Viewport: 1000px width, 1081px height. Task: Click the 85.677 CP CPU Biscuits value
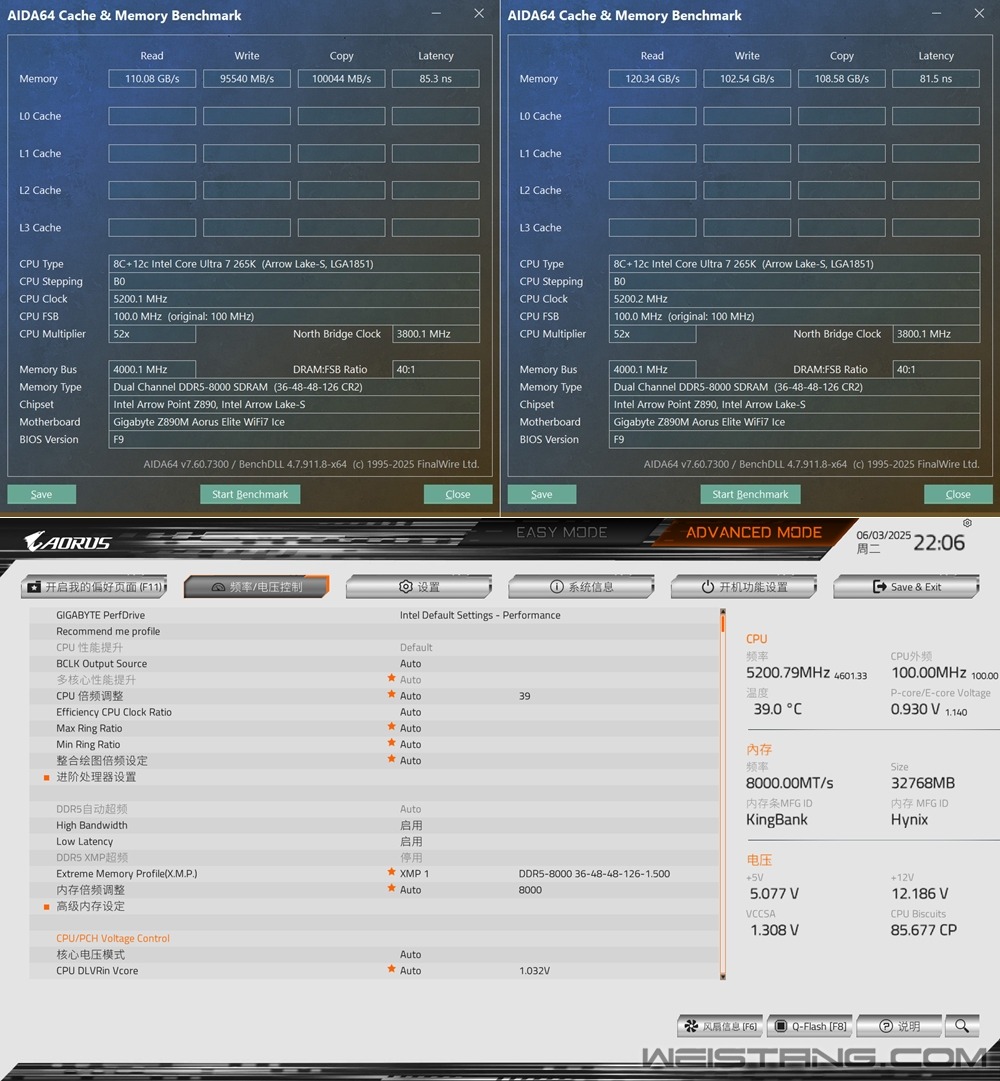924,930
